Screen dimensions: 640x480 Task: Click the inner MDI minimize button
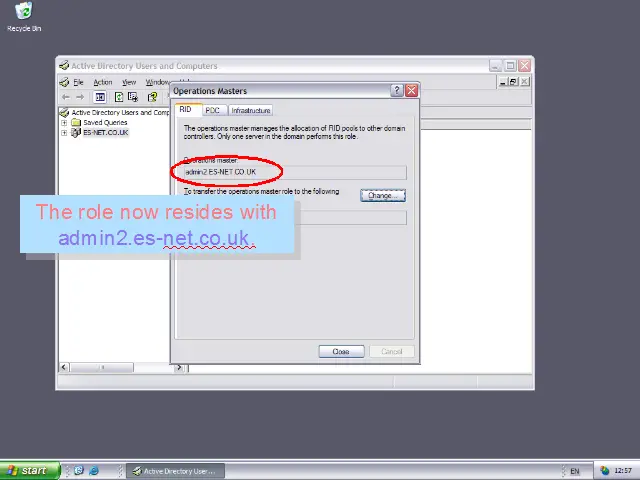[x=503, y=82]
